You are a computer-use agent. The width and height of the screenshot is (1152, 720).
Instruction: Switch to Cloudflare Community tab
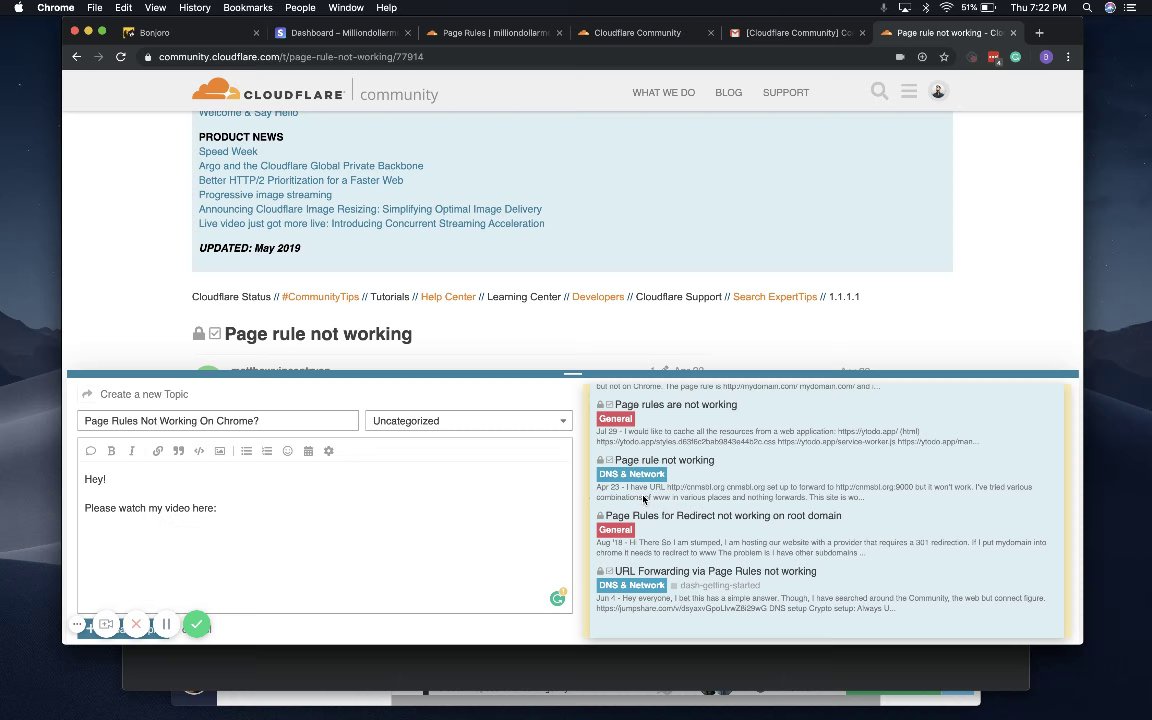click(x=646, y=33)
